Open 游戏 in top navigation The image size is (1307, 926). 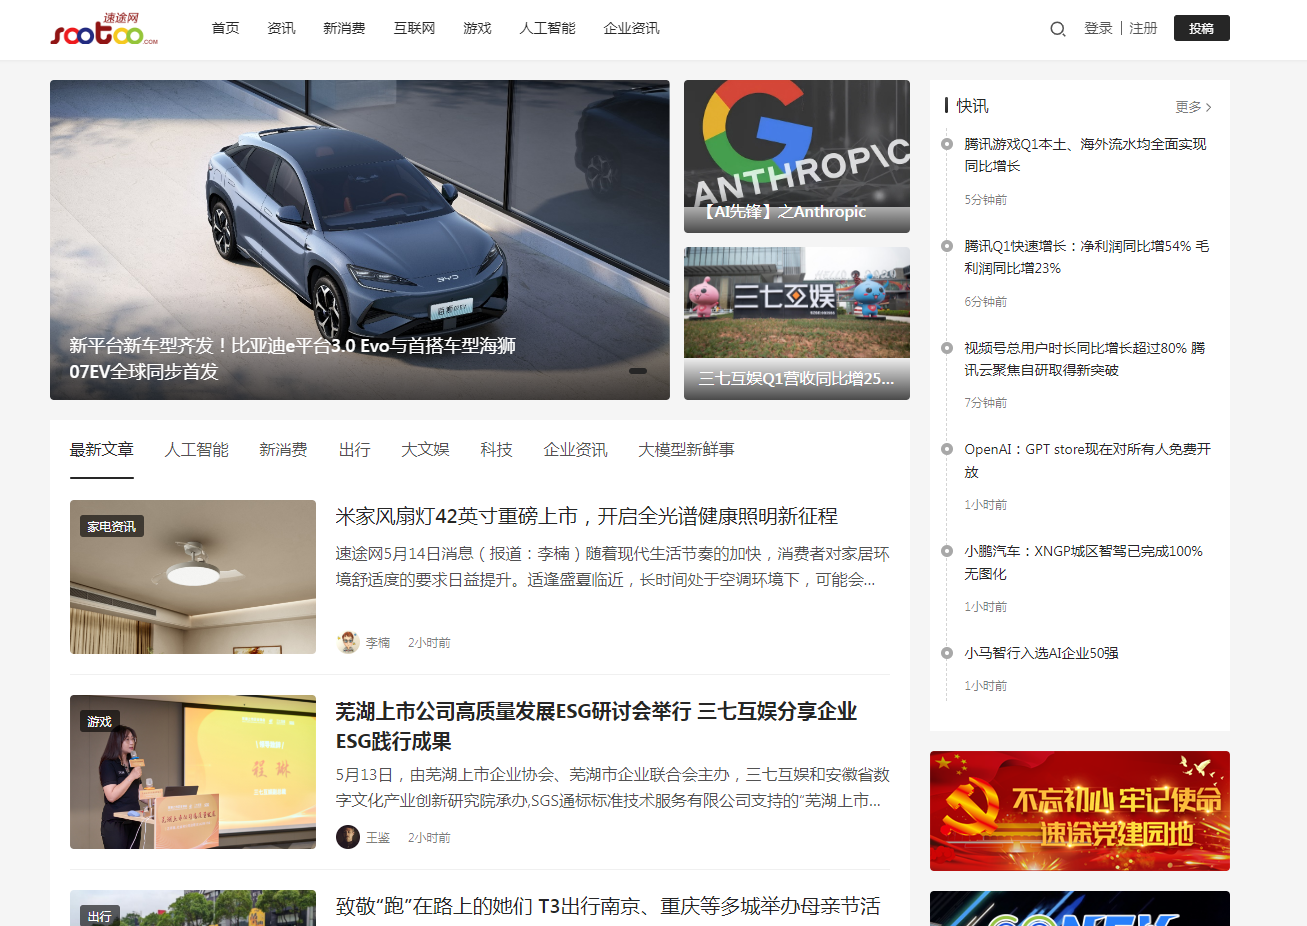pyautogui.click(x=477, y=28)
